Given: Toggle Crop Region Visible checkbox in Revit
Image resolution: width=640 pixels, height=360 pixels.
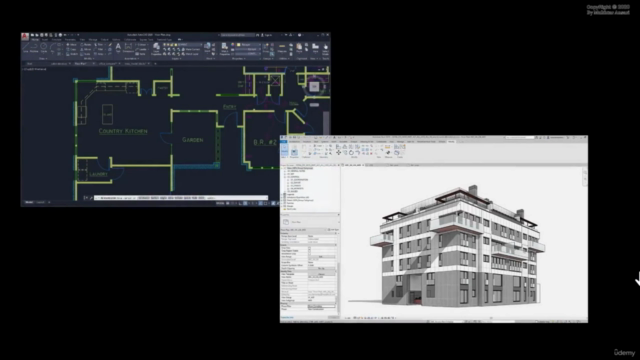Looking at the screenshot, I should (309, 251).
